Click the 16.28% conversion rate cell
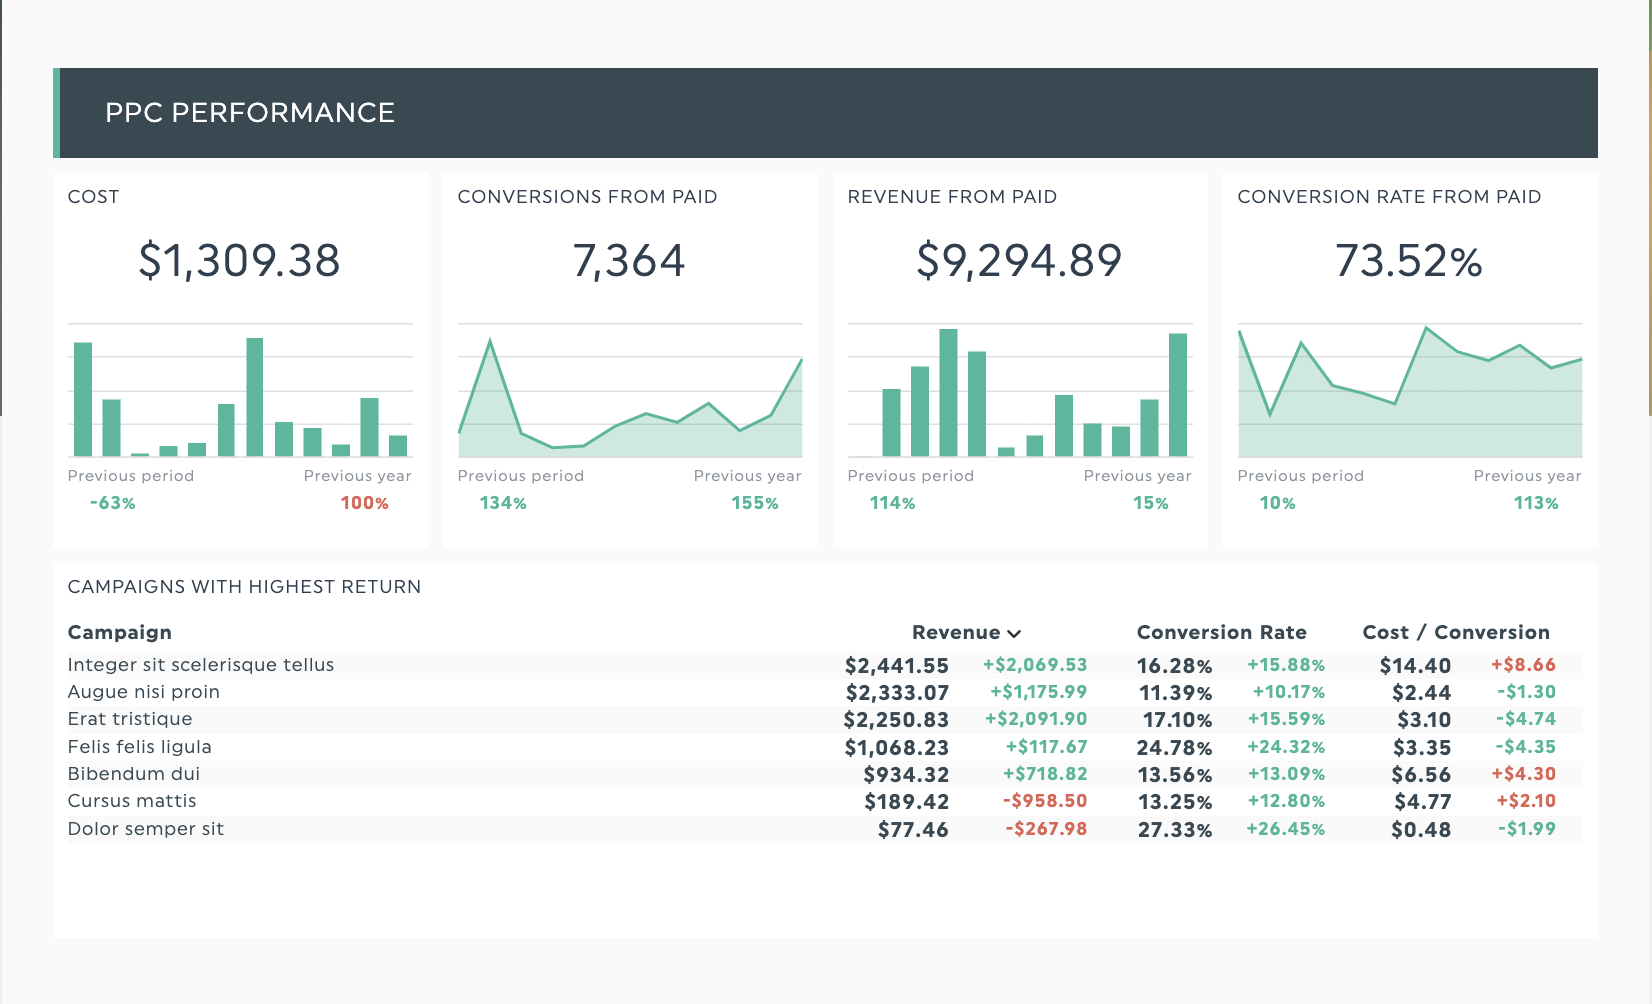The width and height of the screenshot is (1652, 1004). pos(1175,666)
